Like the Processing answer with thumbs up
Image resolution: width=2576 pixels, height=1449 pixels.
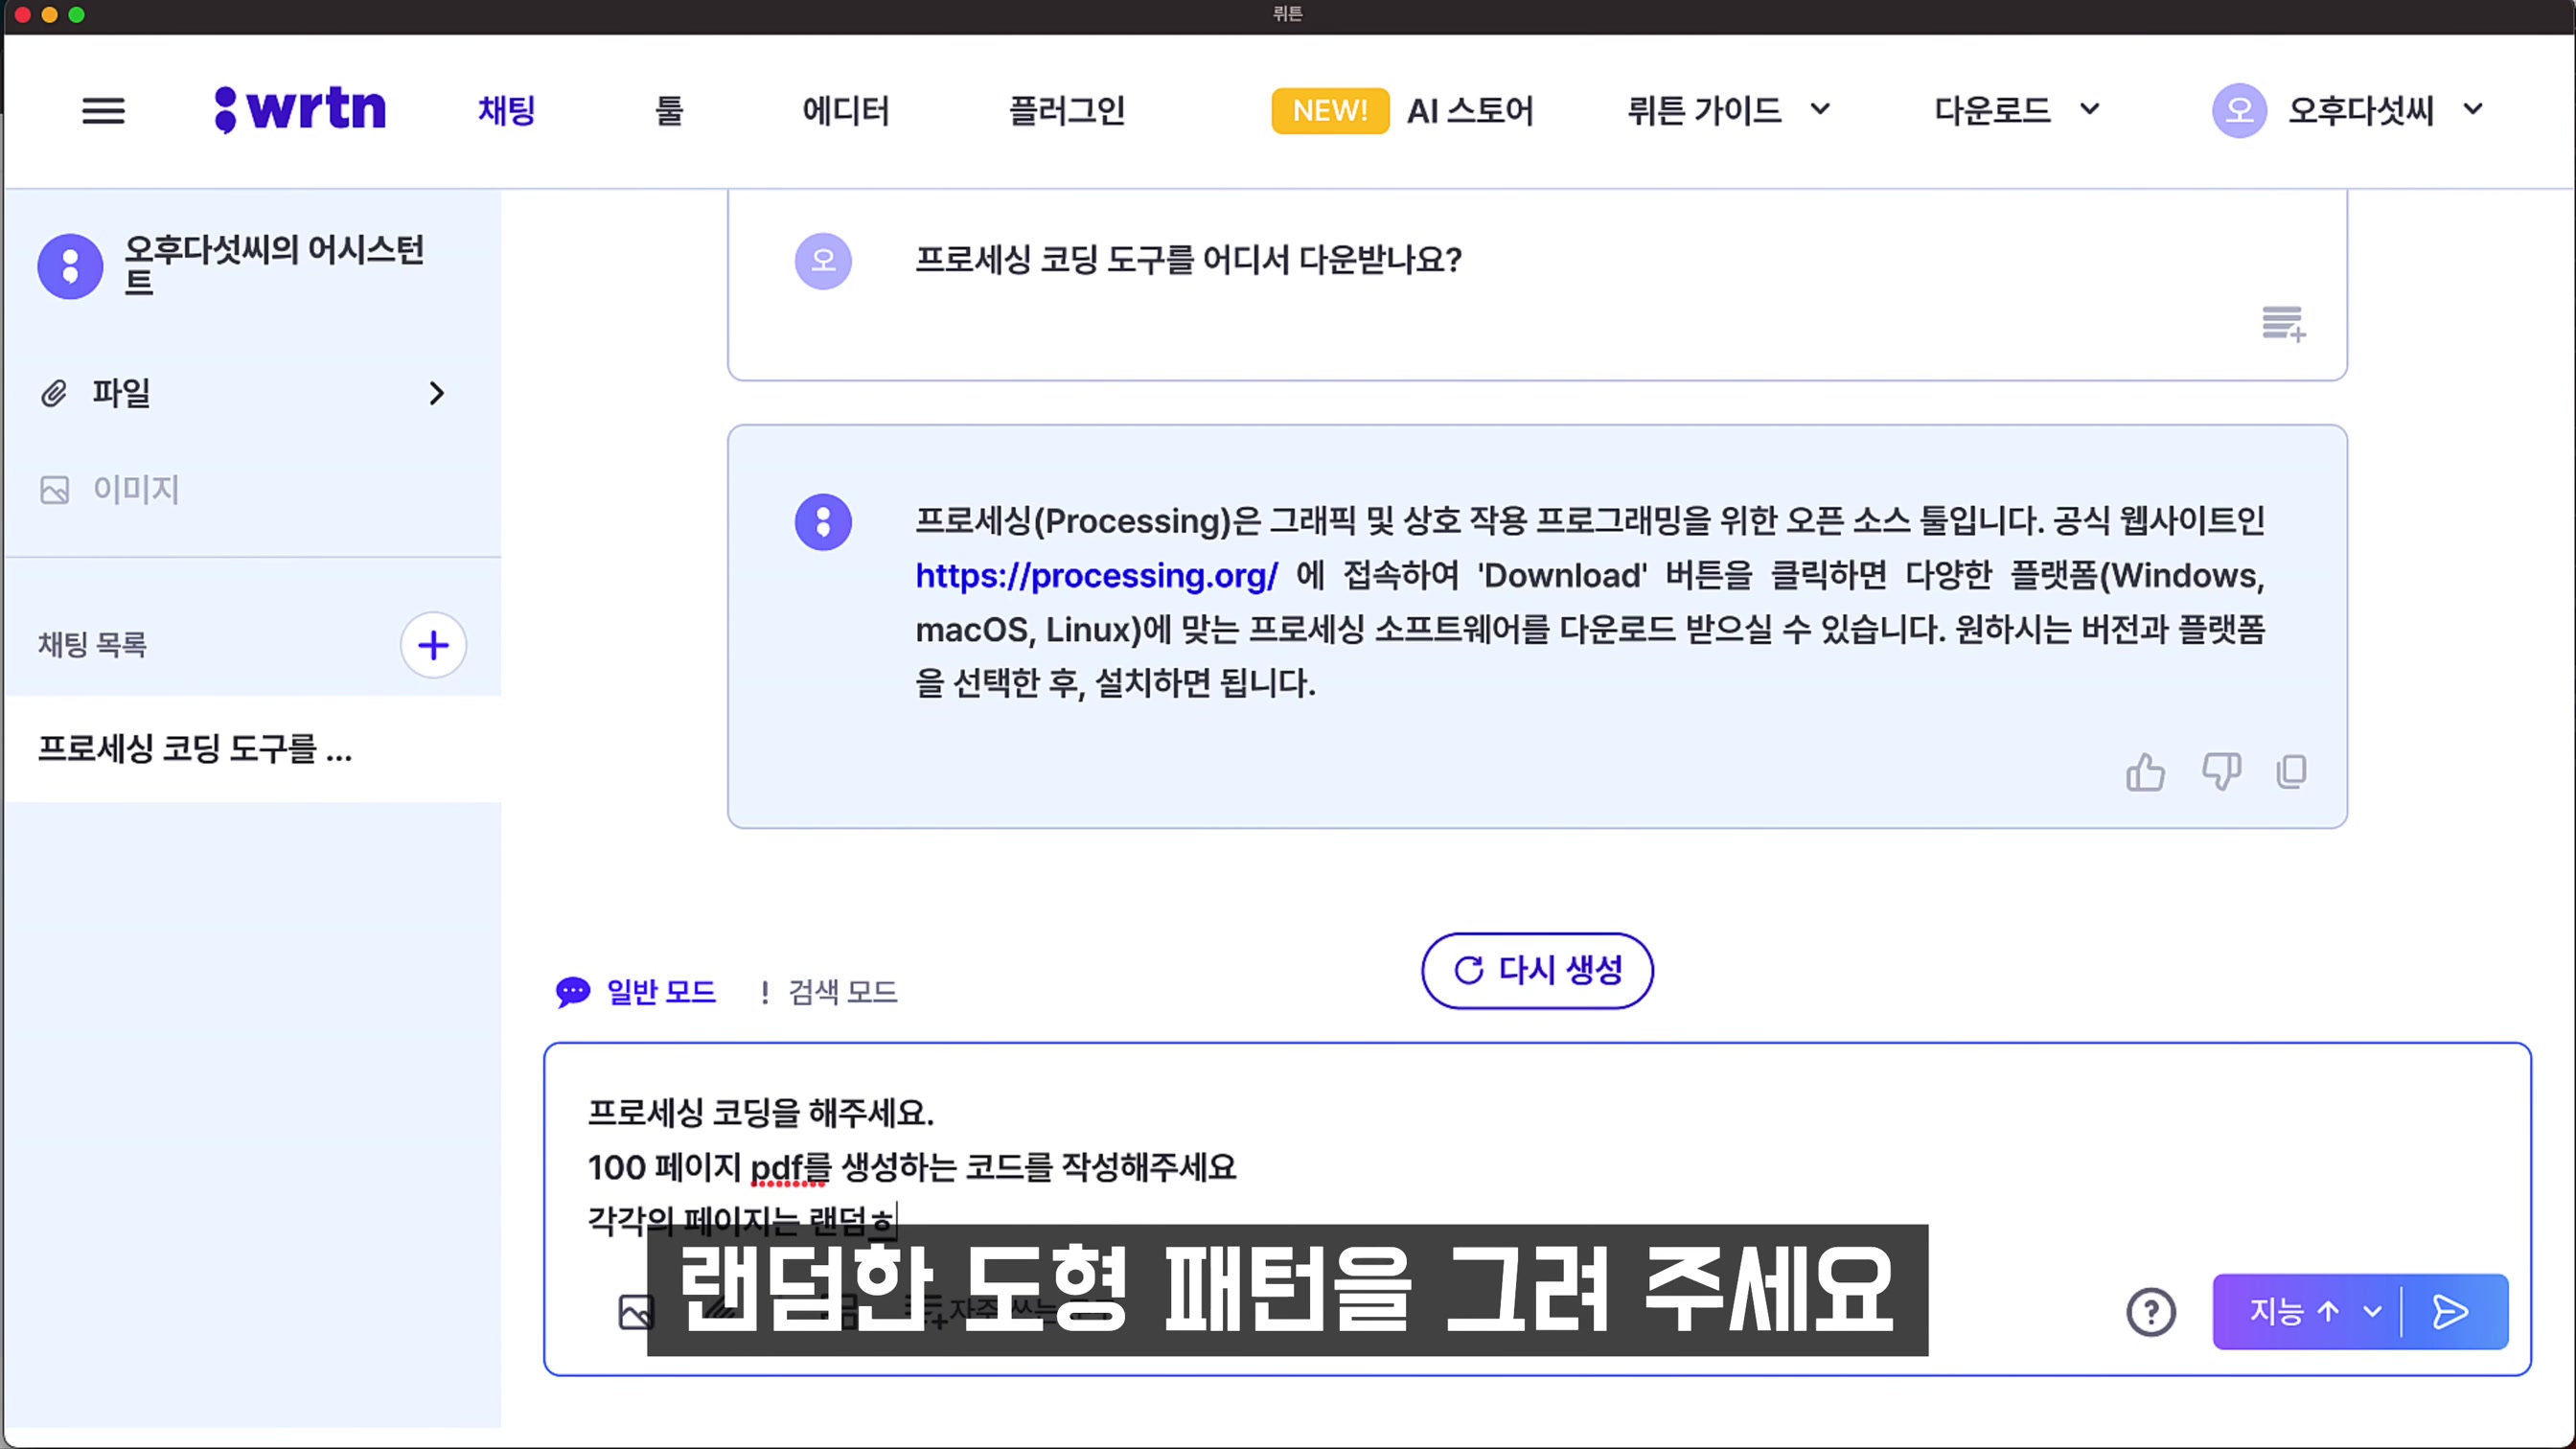2145,772
